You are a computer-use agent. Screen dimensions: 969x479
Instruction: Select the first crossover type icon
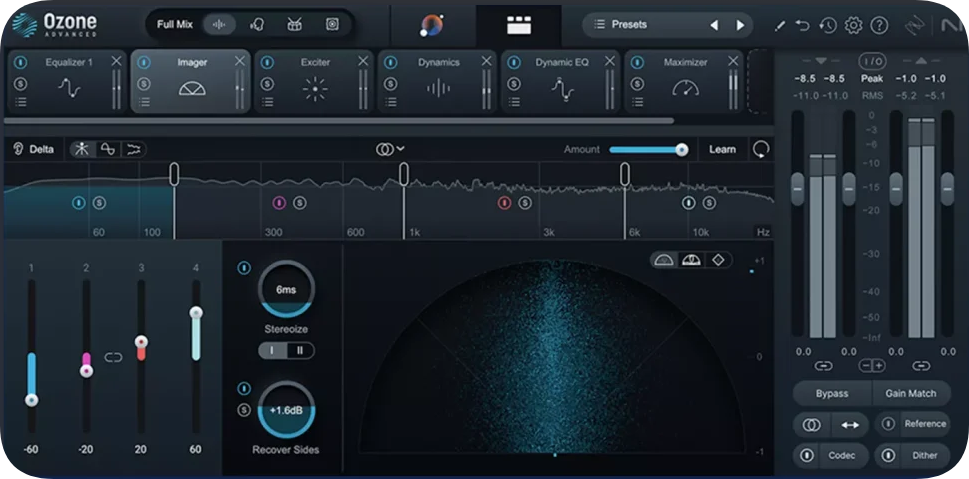point(82,149)
